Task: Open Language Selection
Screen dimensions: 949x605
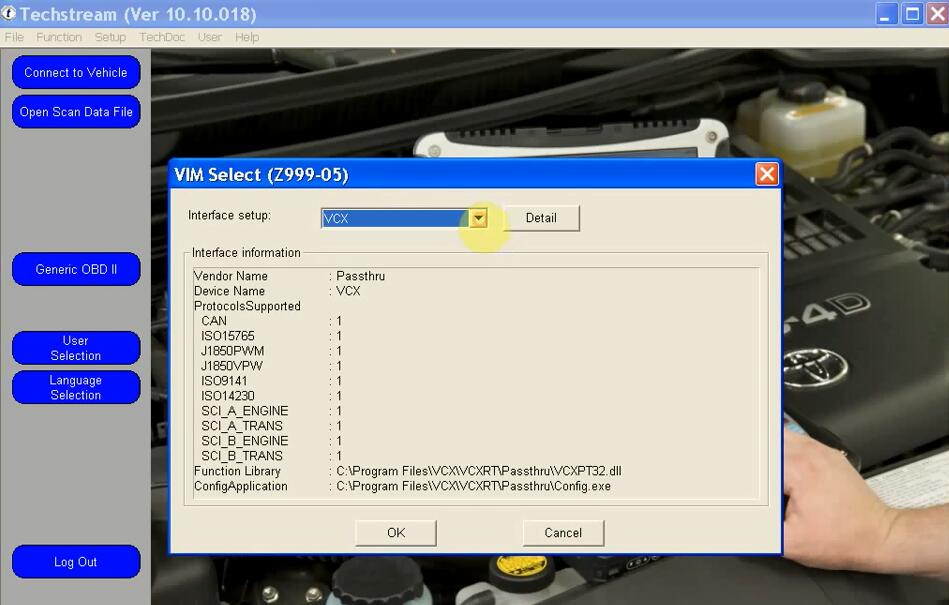Action: click(x=76, y=387)
